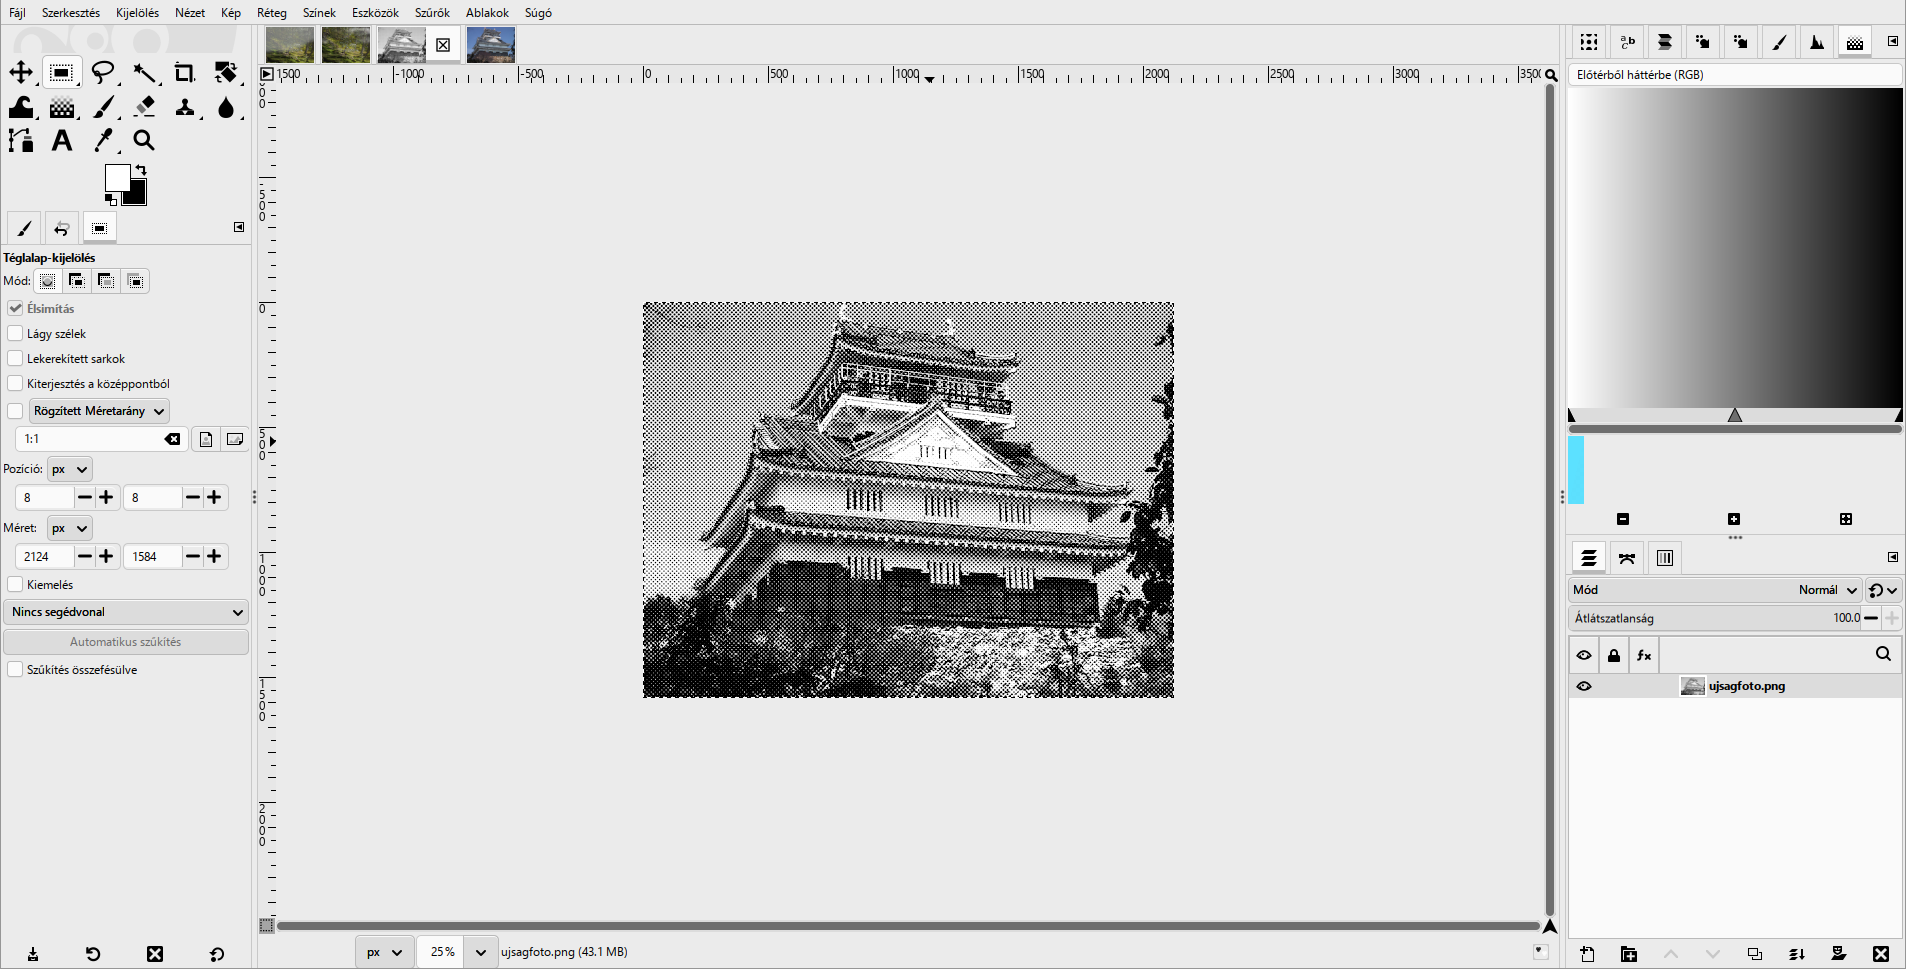Image resolution: width=1906 pixels, height=969 pixels.
Task: Select the Free Select lasso tool
Action: (103, 72)
